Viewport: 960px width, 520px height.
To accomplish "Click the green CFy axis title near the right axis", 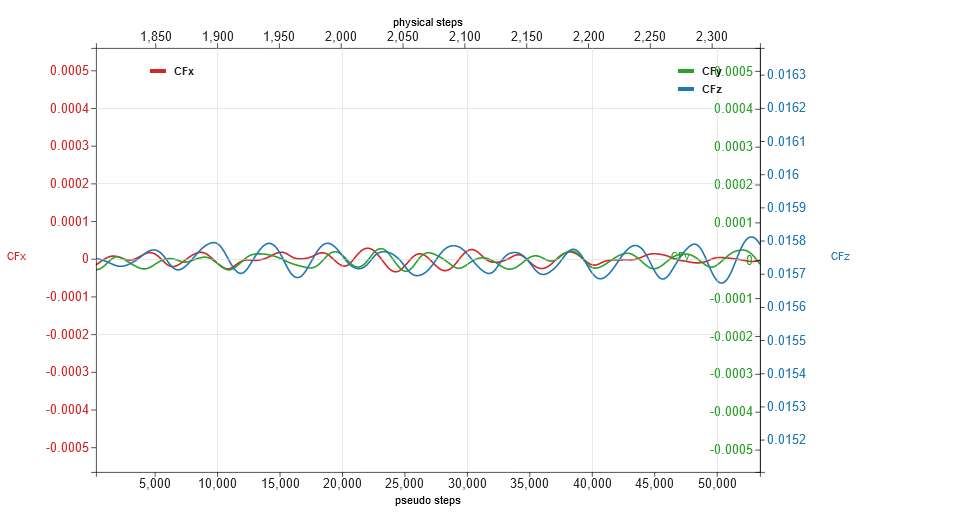I will coord(680,256).
